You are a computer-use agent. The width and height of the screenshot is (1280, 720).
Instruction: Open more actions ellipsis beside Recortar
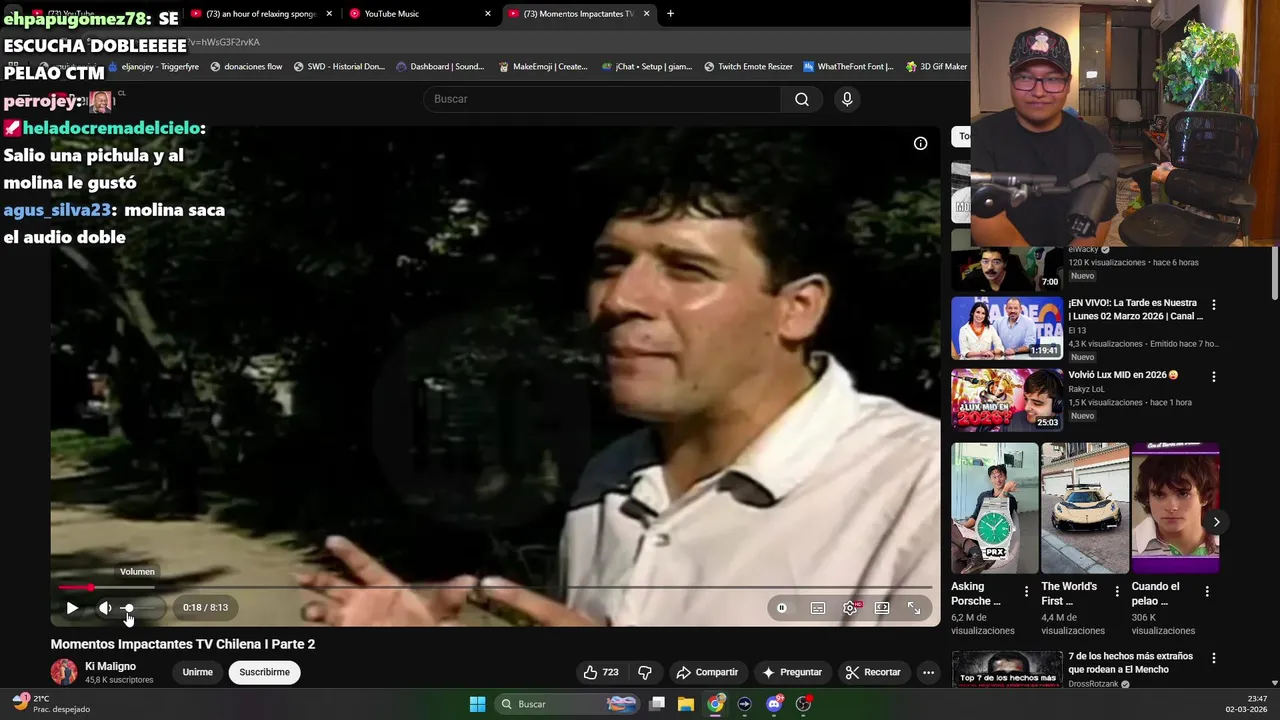(x=928, y=672)
